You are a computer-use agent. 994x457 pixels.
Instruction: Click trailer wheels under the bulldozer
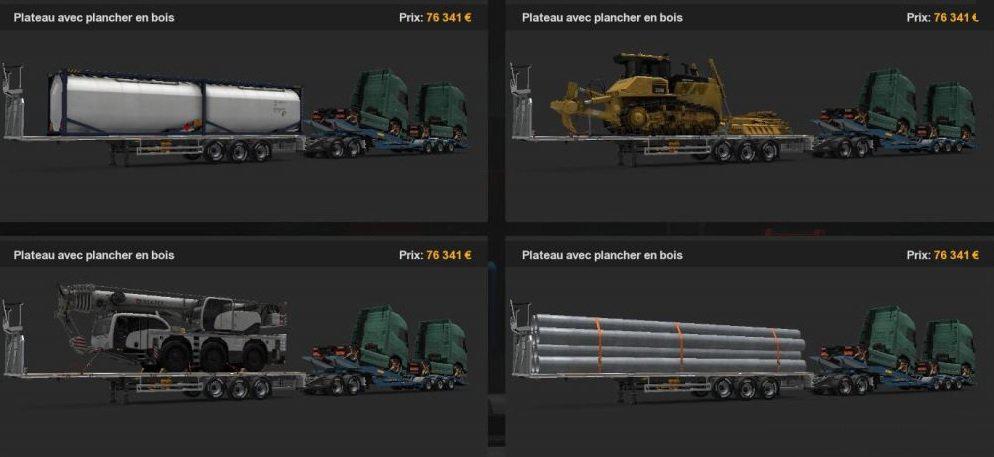(746, 151)
